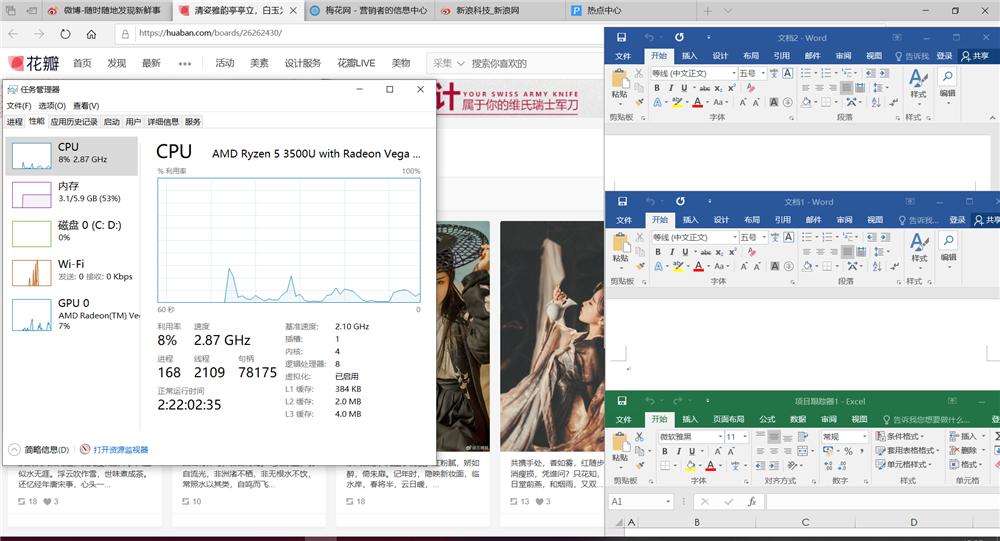The height and width of the screenshot is (541, 1000).
Task: Click the 打开资源监视器 link
Action: pyautogui.click(x=120, y=450)
